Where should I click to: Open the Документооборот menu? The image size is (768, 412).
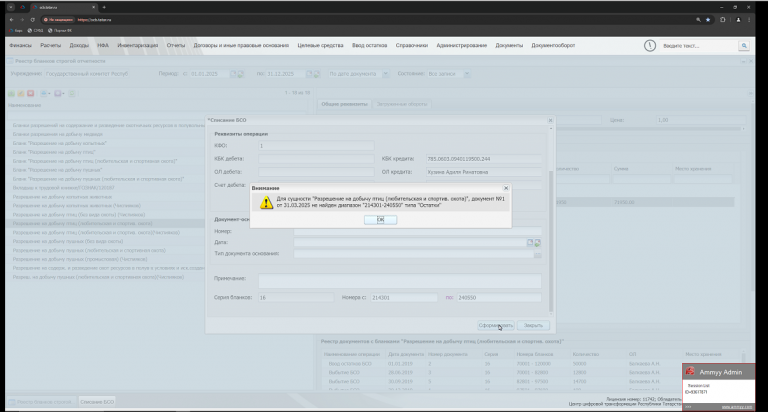[553, 46]
